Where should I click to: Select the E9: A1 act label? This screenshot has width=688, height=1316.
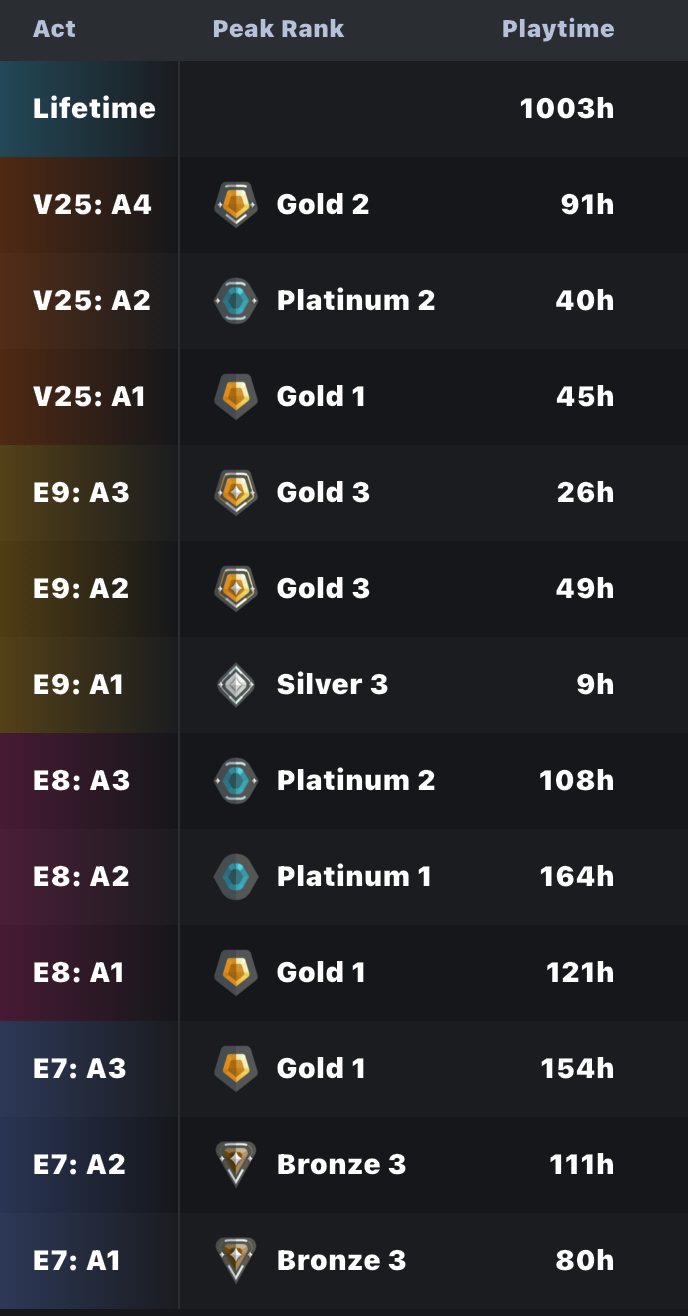pos(78,684)
